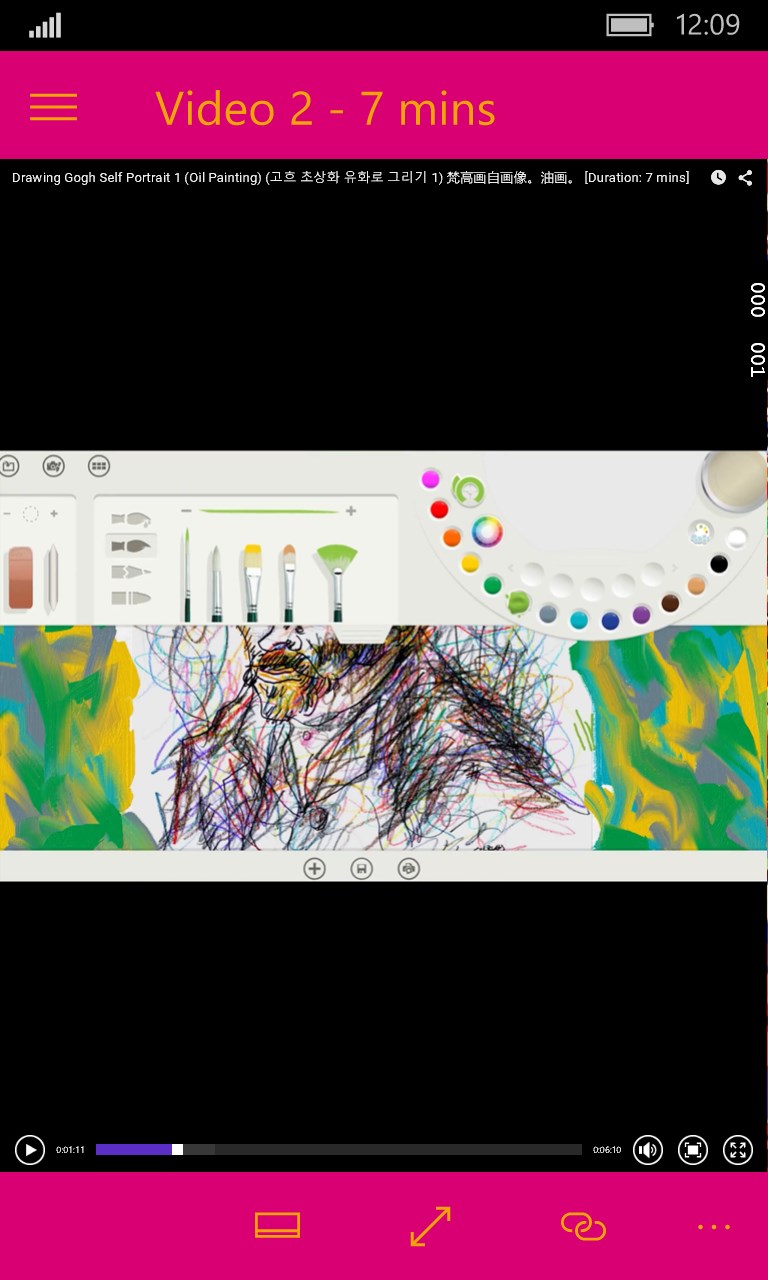Tap the chain link icon
Image resolution: width=768 pixels, height=1280 pixels.
coord(584,1226)
